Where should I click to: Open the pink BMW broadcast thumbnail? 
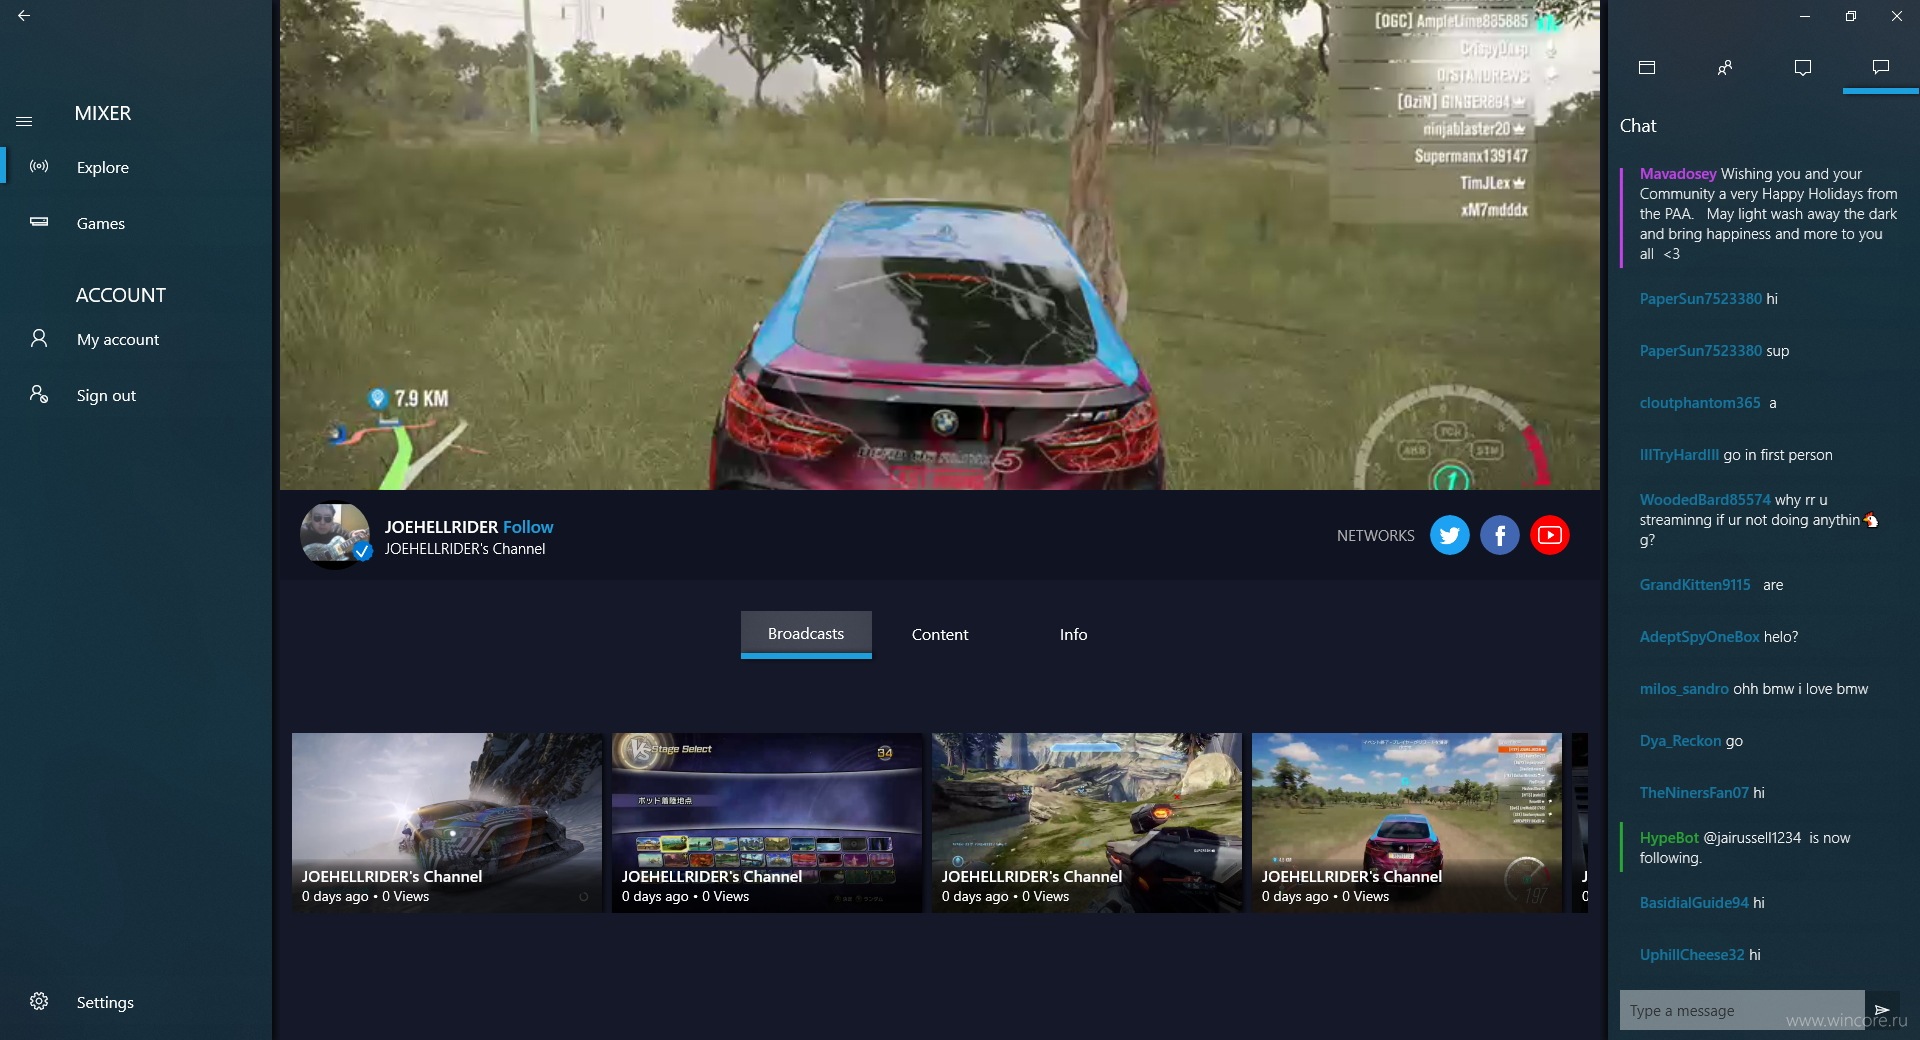click(x=1407, y=822)
